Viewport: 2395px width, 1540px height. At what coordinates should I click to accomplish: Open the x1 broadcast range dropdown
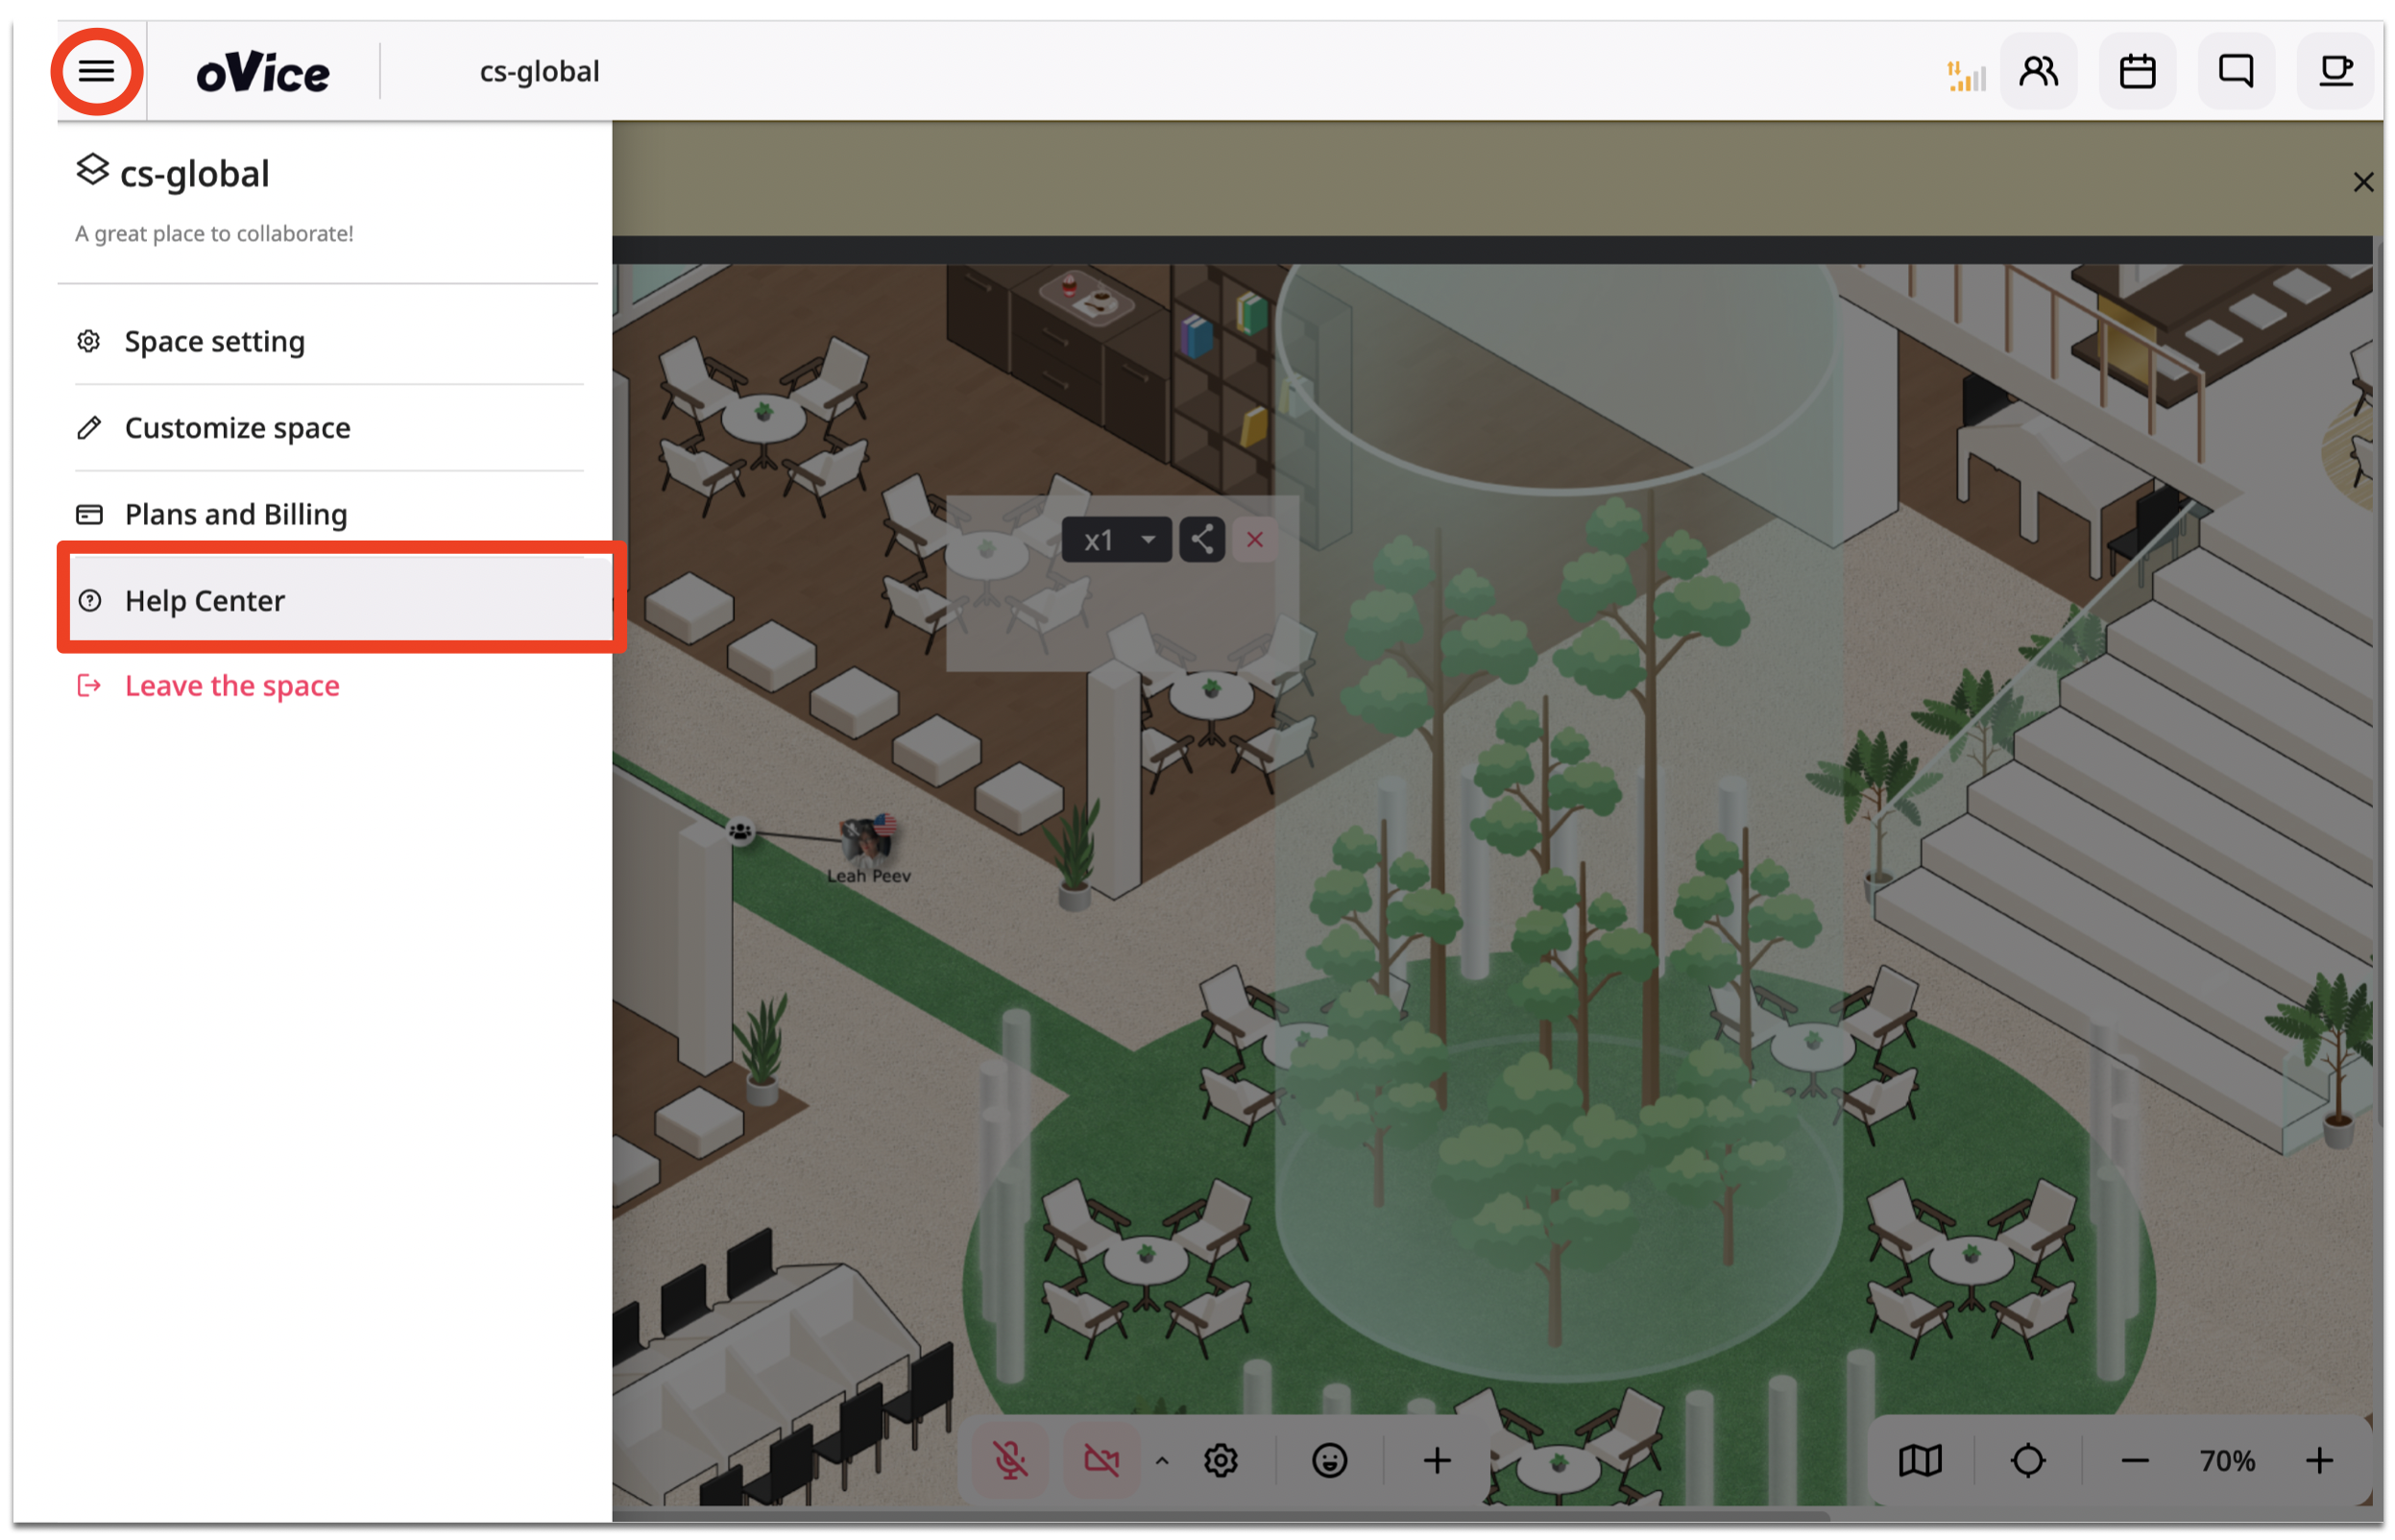(1115, 539)
